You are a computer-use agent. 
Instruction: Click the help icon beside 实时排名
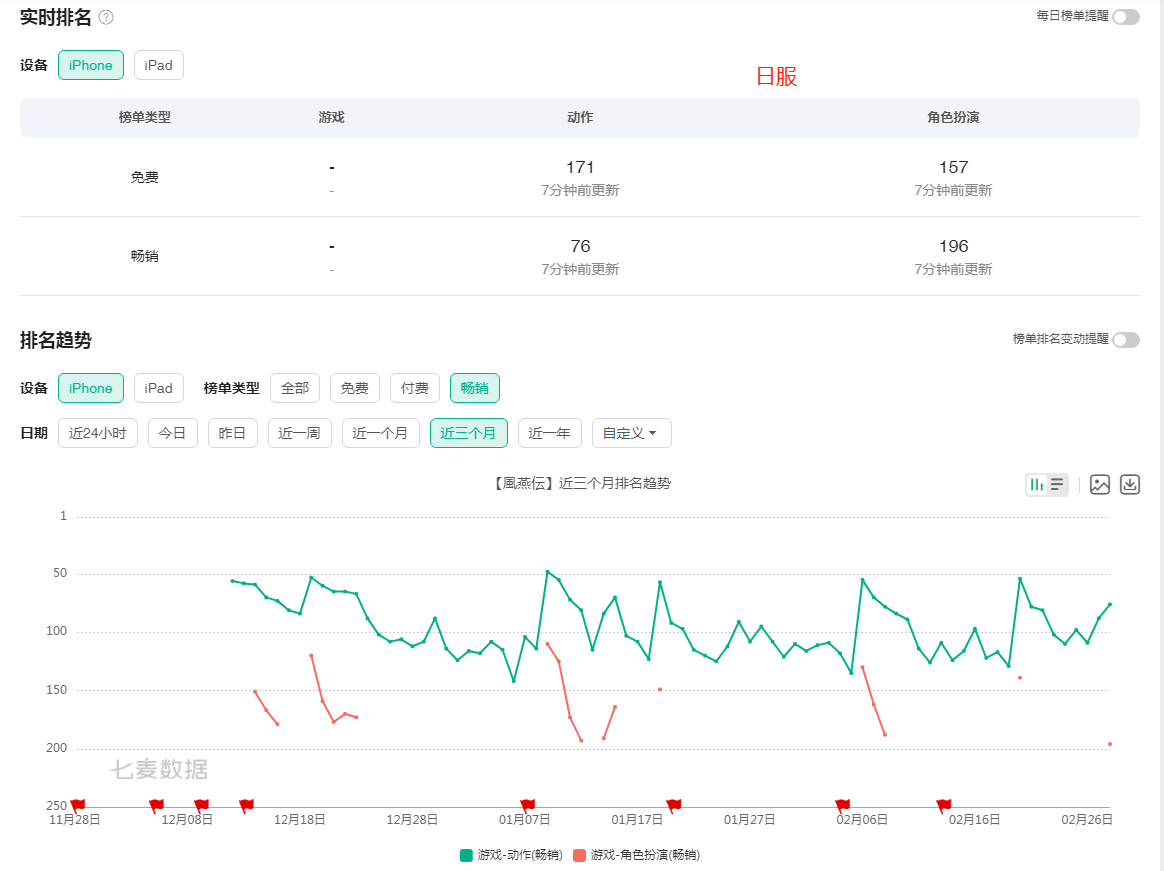coord(106,17)
